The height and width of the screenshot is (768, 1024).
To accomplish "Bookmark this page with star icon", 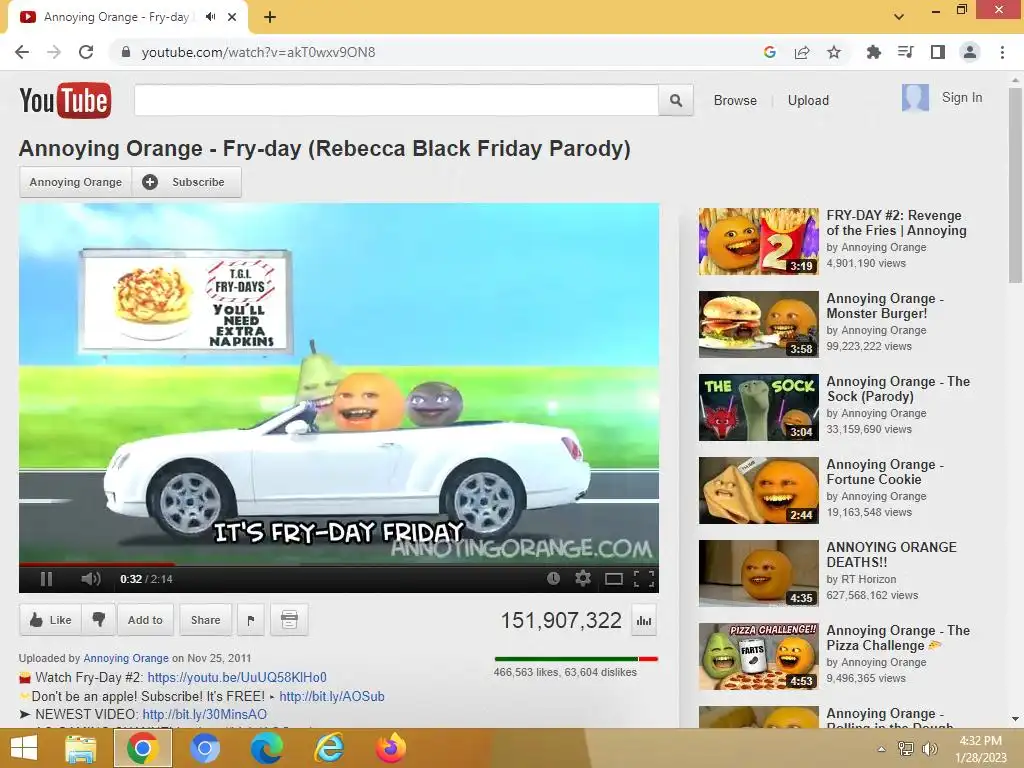I will tap(834, 52).
